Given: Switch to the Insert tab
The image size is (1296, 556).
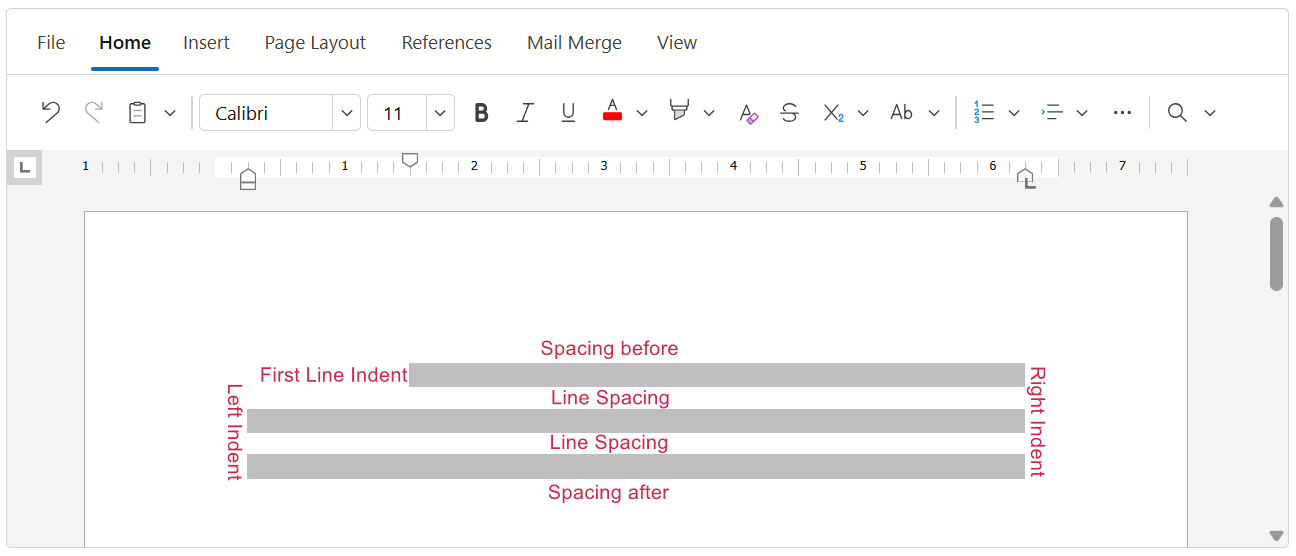Looking at the screenshot, I should click(x=206, y=43).
